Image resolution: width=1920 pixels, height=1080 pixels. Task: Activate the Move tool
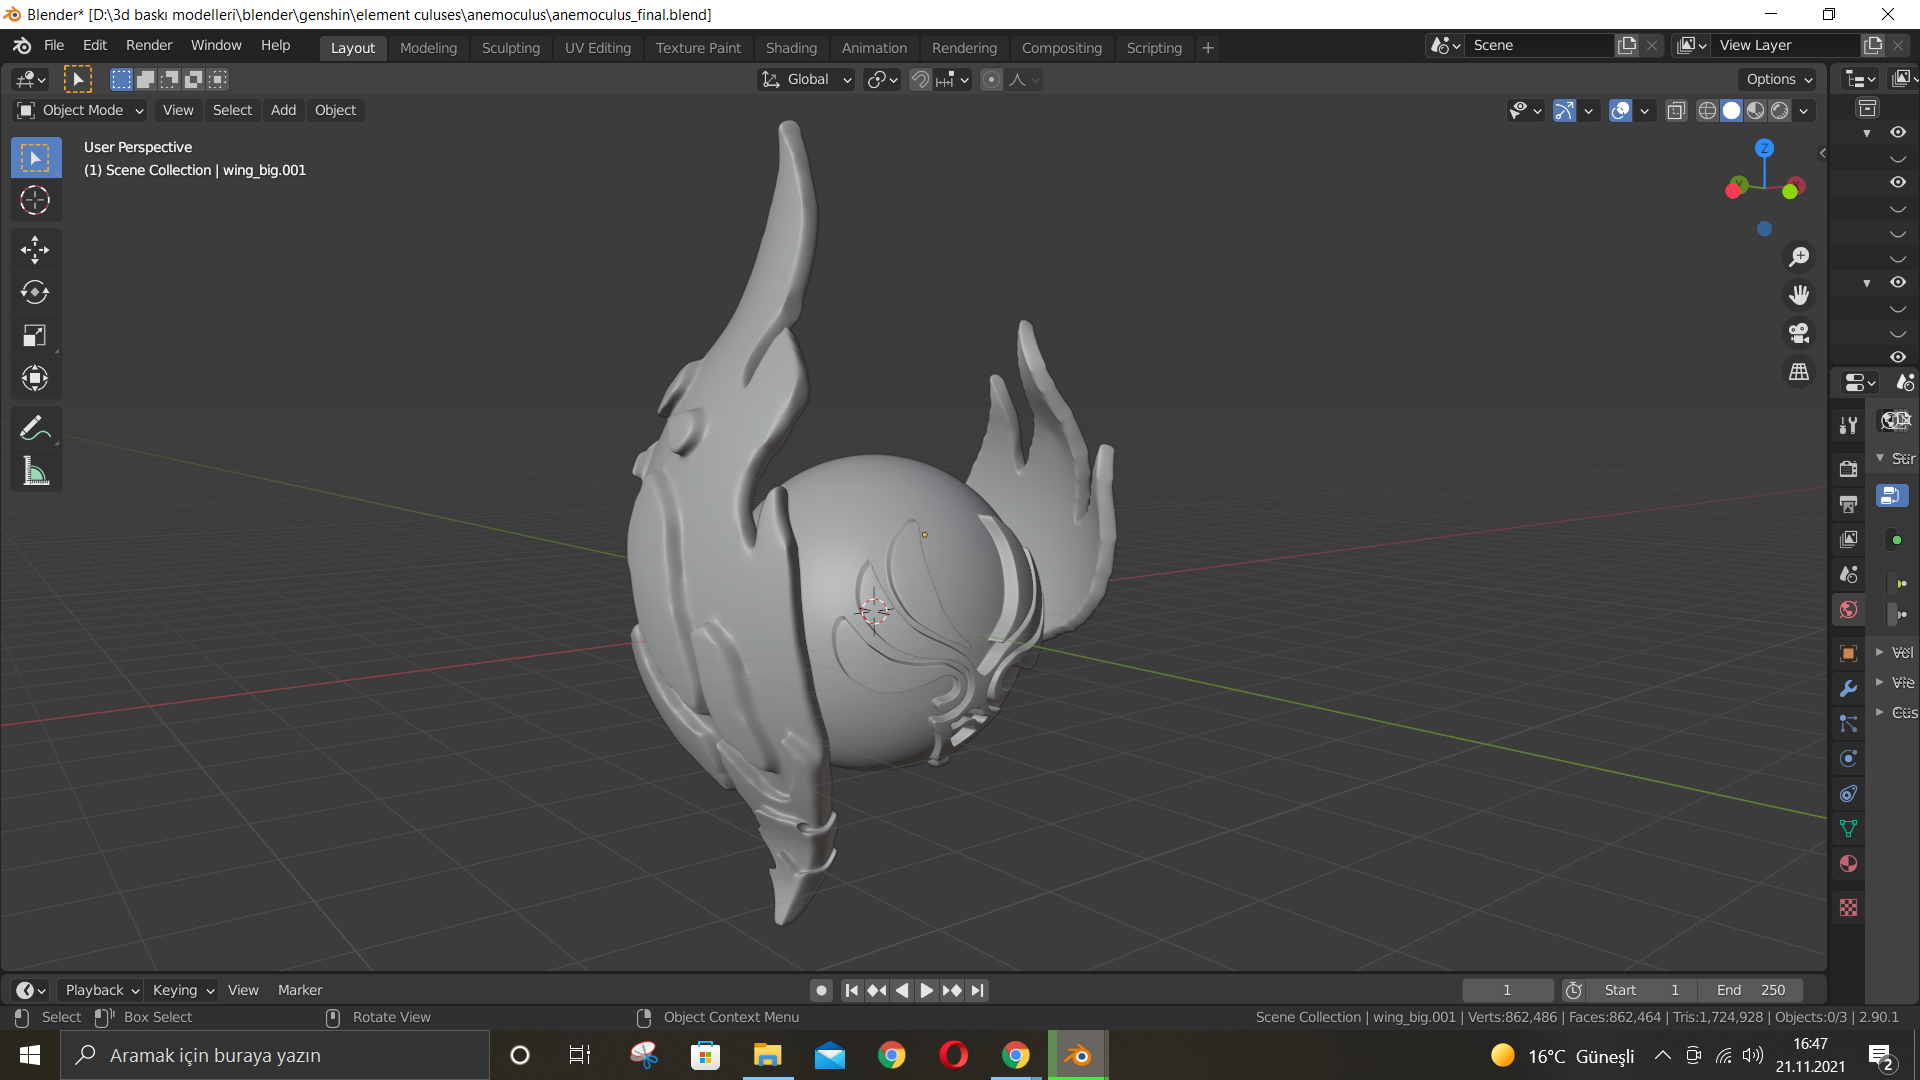35,249
